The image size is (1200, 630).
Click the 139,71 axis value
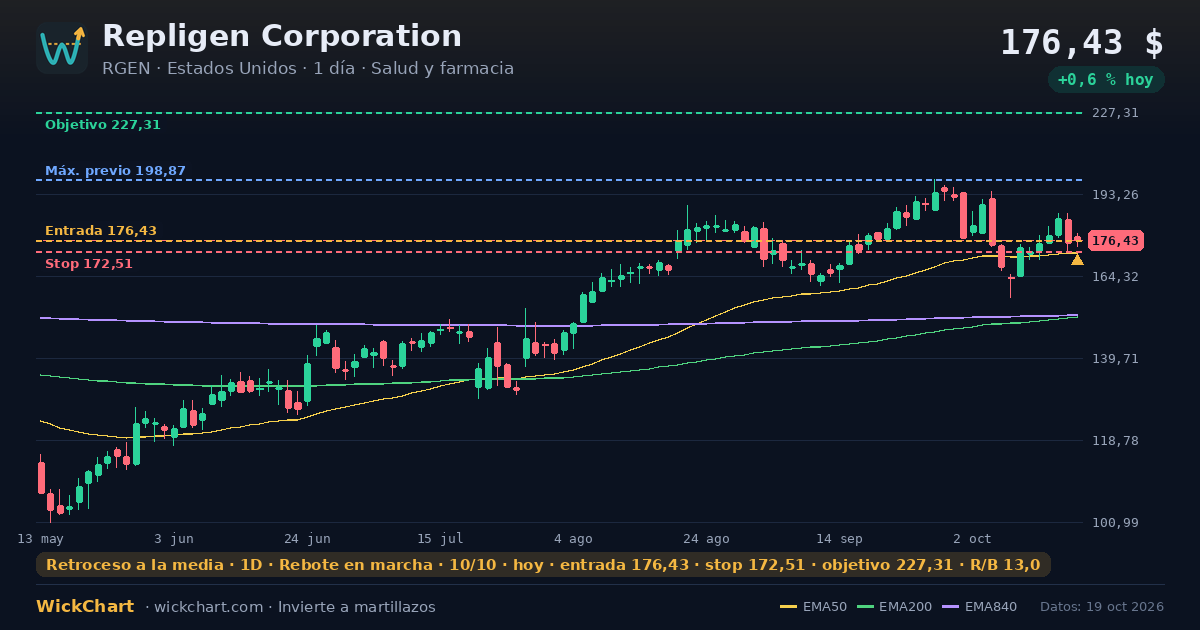(1115, 358)
